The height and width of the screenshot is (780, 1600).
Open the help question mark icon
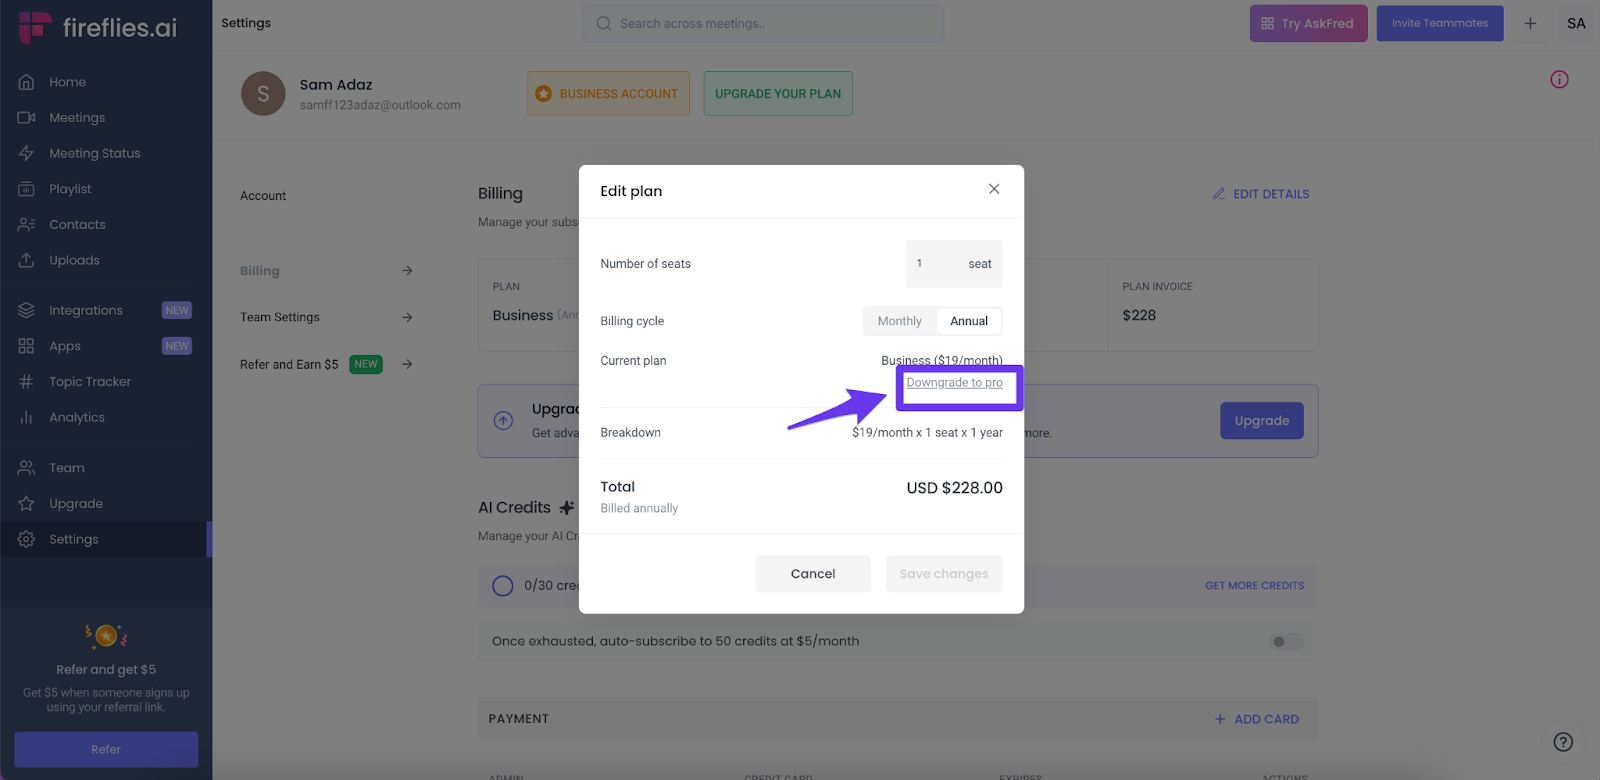[x=1563, y=742]
